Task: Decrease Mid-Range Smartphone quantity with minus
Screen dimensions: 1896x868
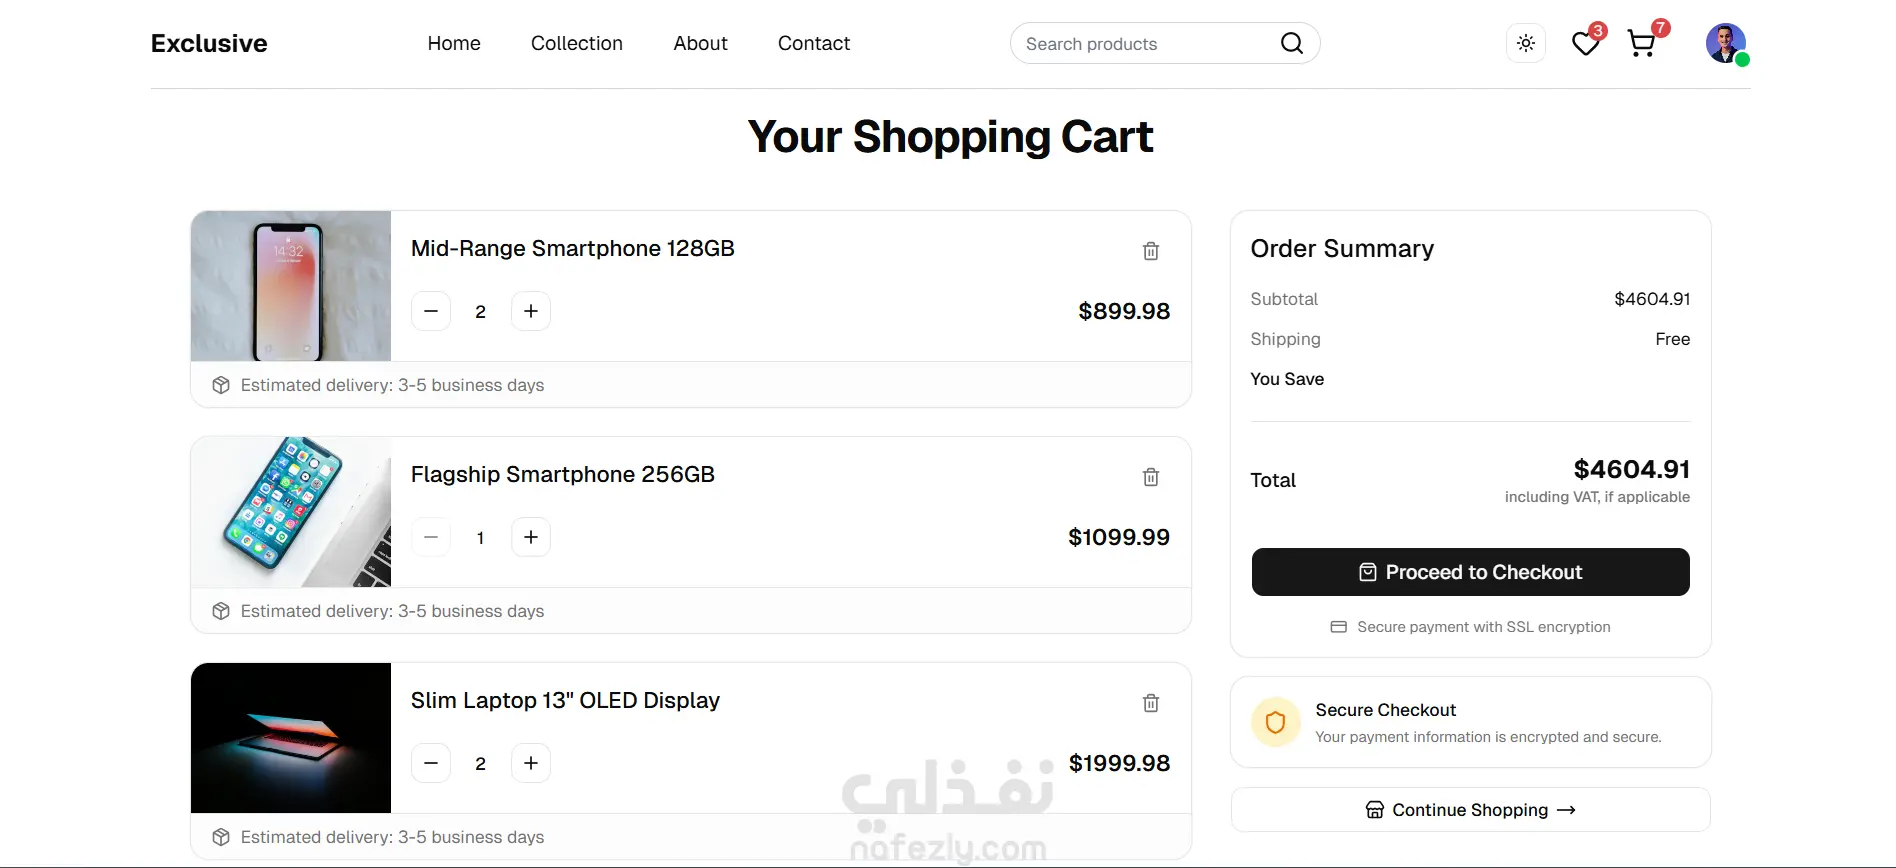Action: click(x=431, y=311)
